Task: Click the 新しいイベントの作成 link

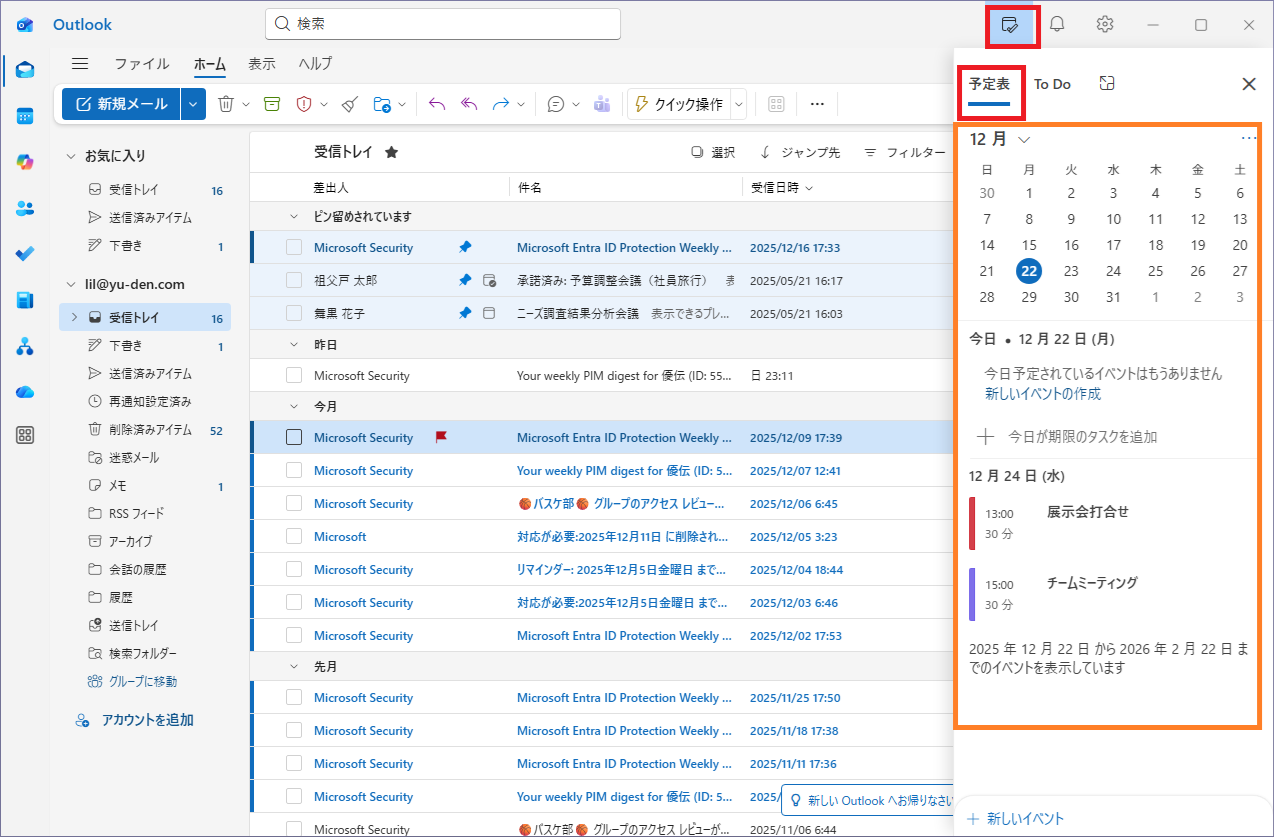Action: click(1043, 394)
